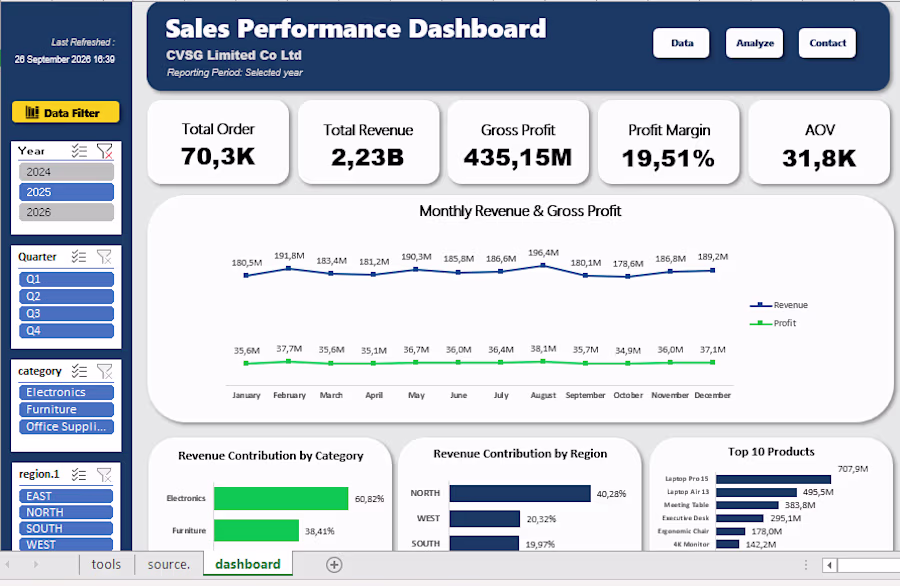Go to previous sheet tab arrow
Screen dimensions: 900x586
[8, 565]
